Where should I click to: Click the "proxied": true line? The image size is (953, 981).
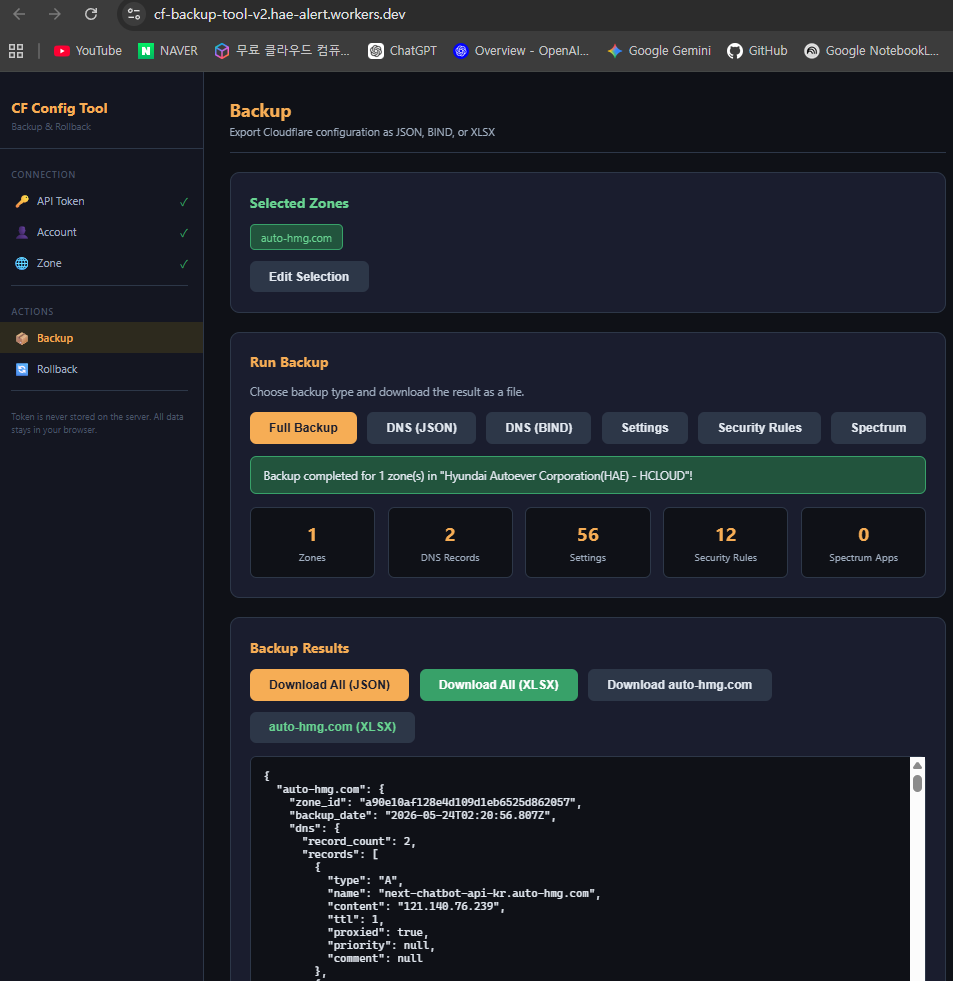coord(378,932)
